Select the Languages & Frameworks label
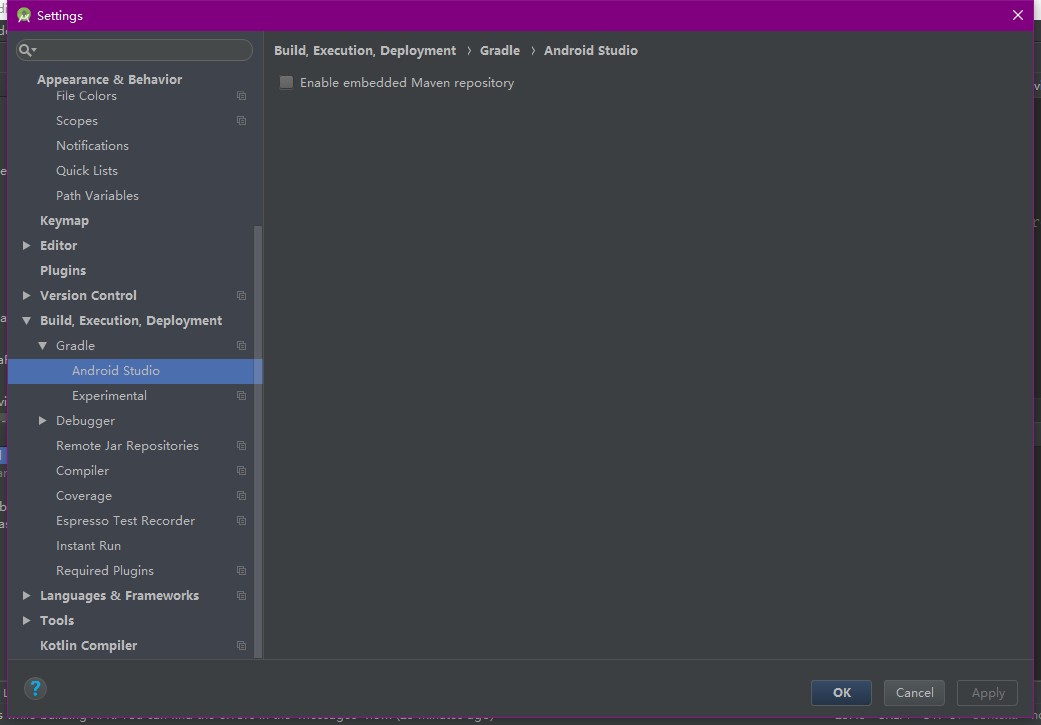Viewport: 1041px width, 725px height. click(120, 596)
